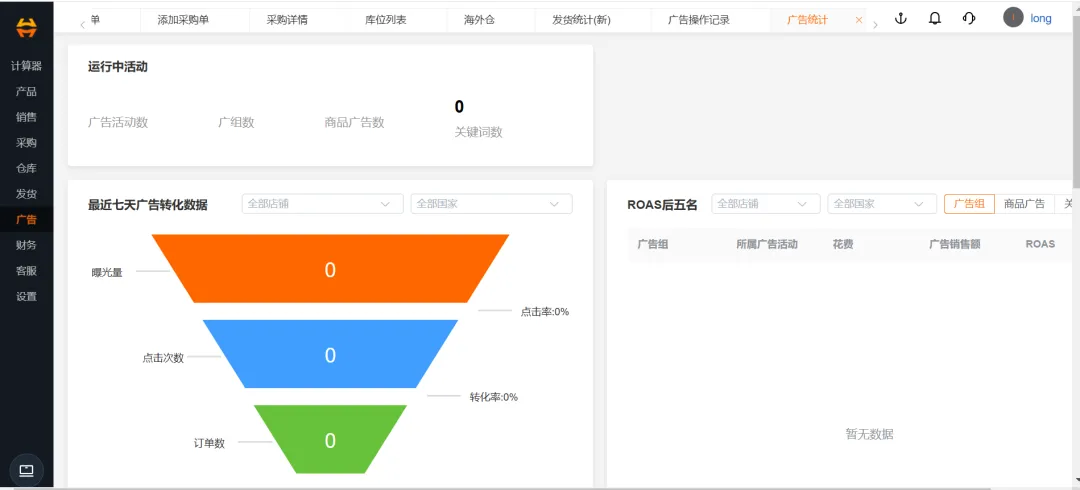Expand 全部店铺 dropdown in 最近七天广告转化数据
Screen dimensions: 1080x490
[x=322, y=204]
